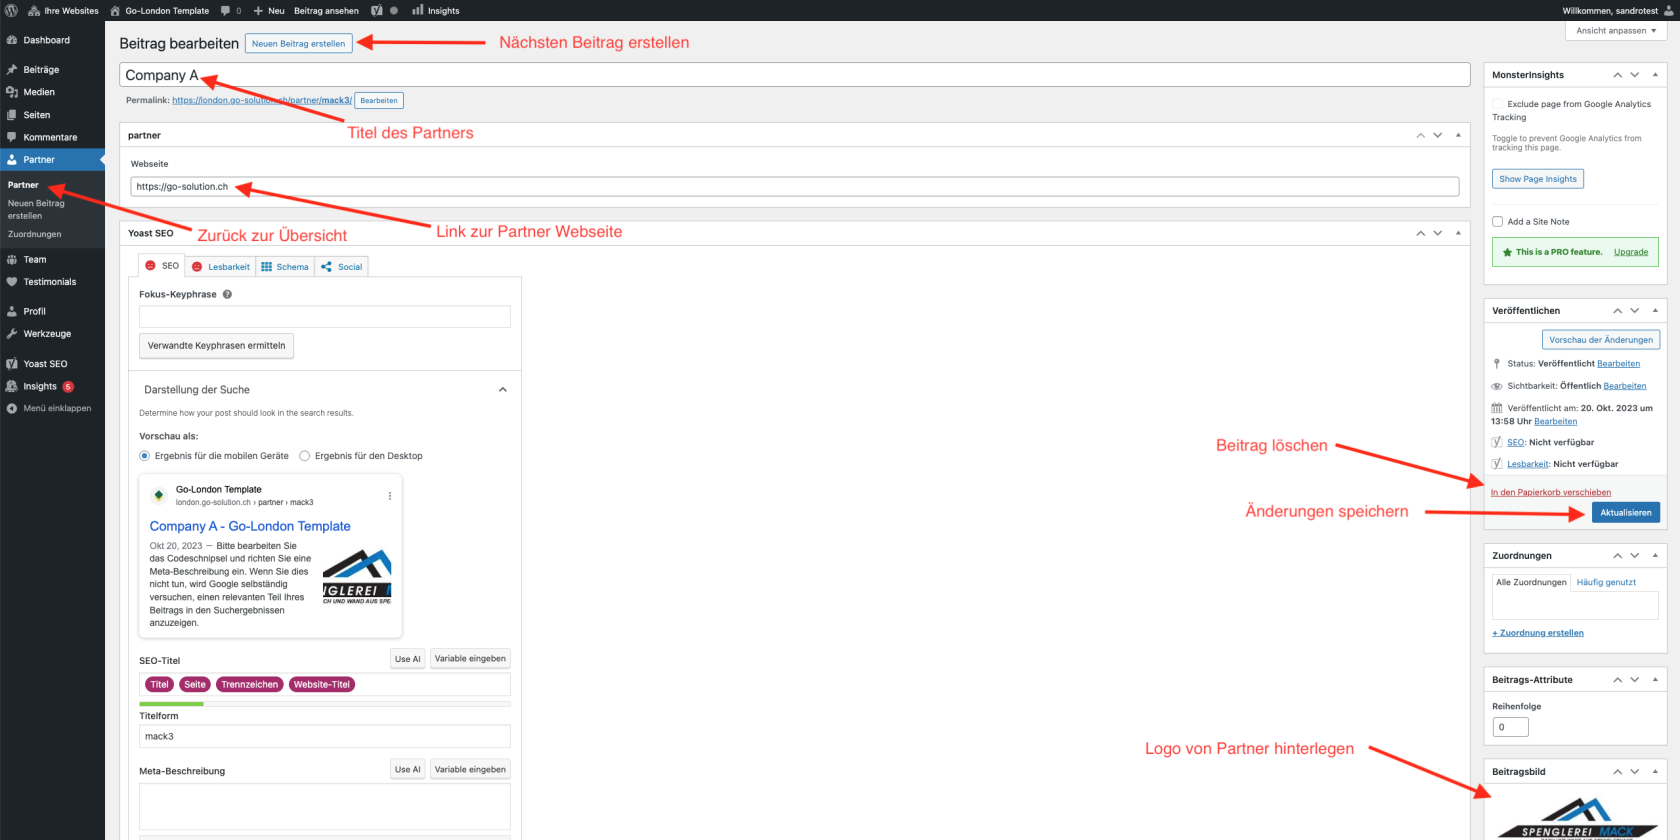Collapse the Darstellung der Suche section
Screen dimensions: 1680x840
coord(502,390)
